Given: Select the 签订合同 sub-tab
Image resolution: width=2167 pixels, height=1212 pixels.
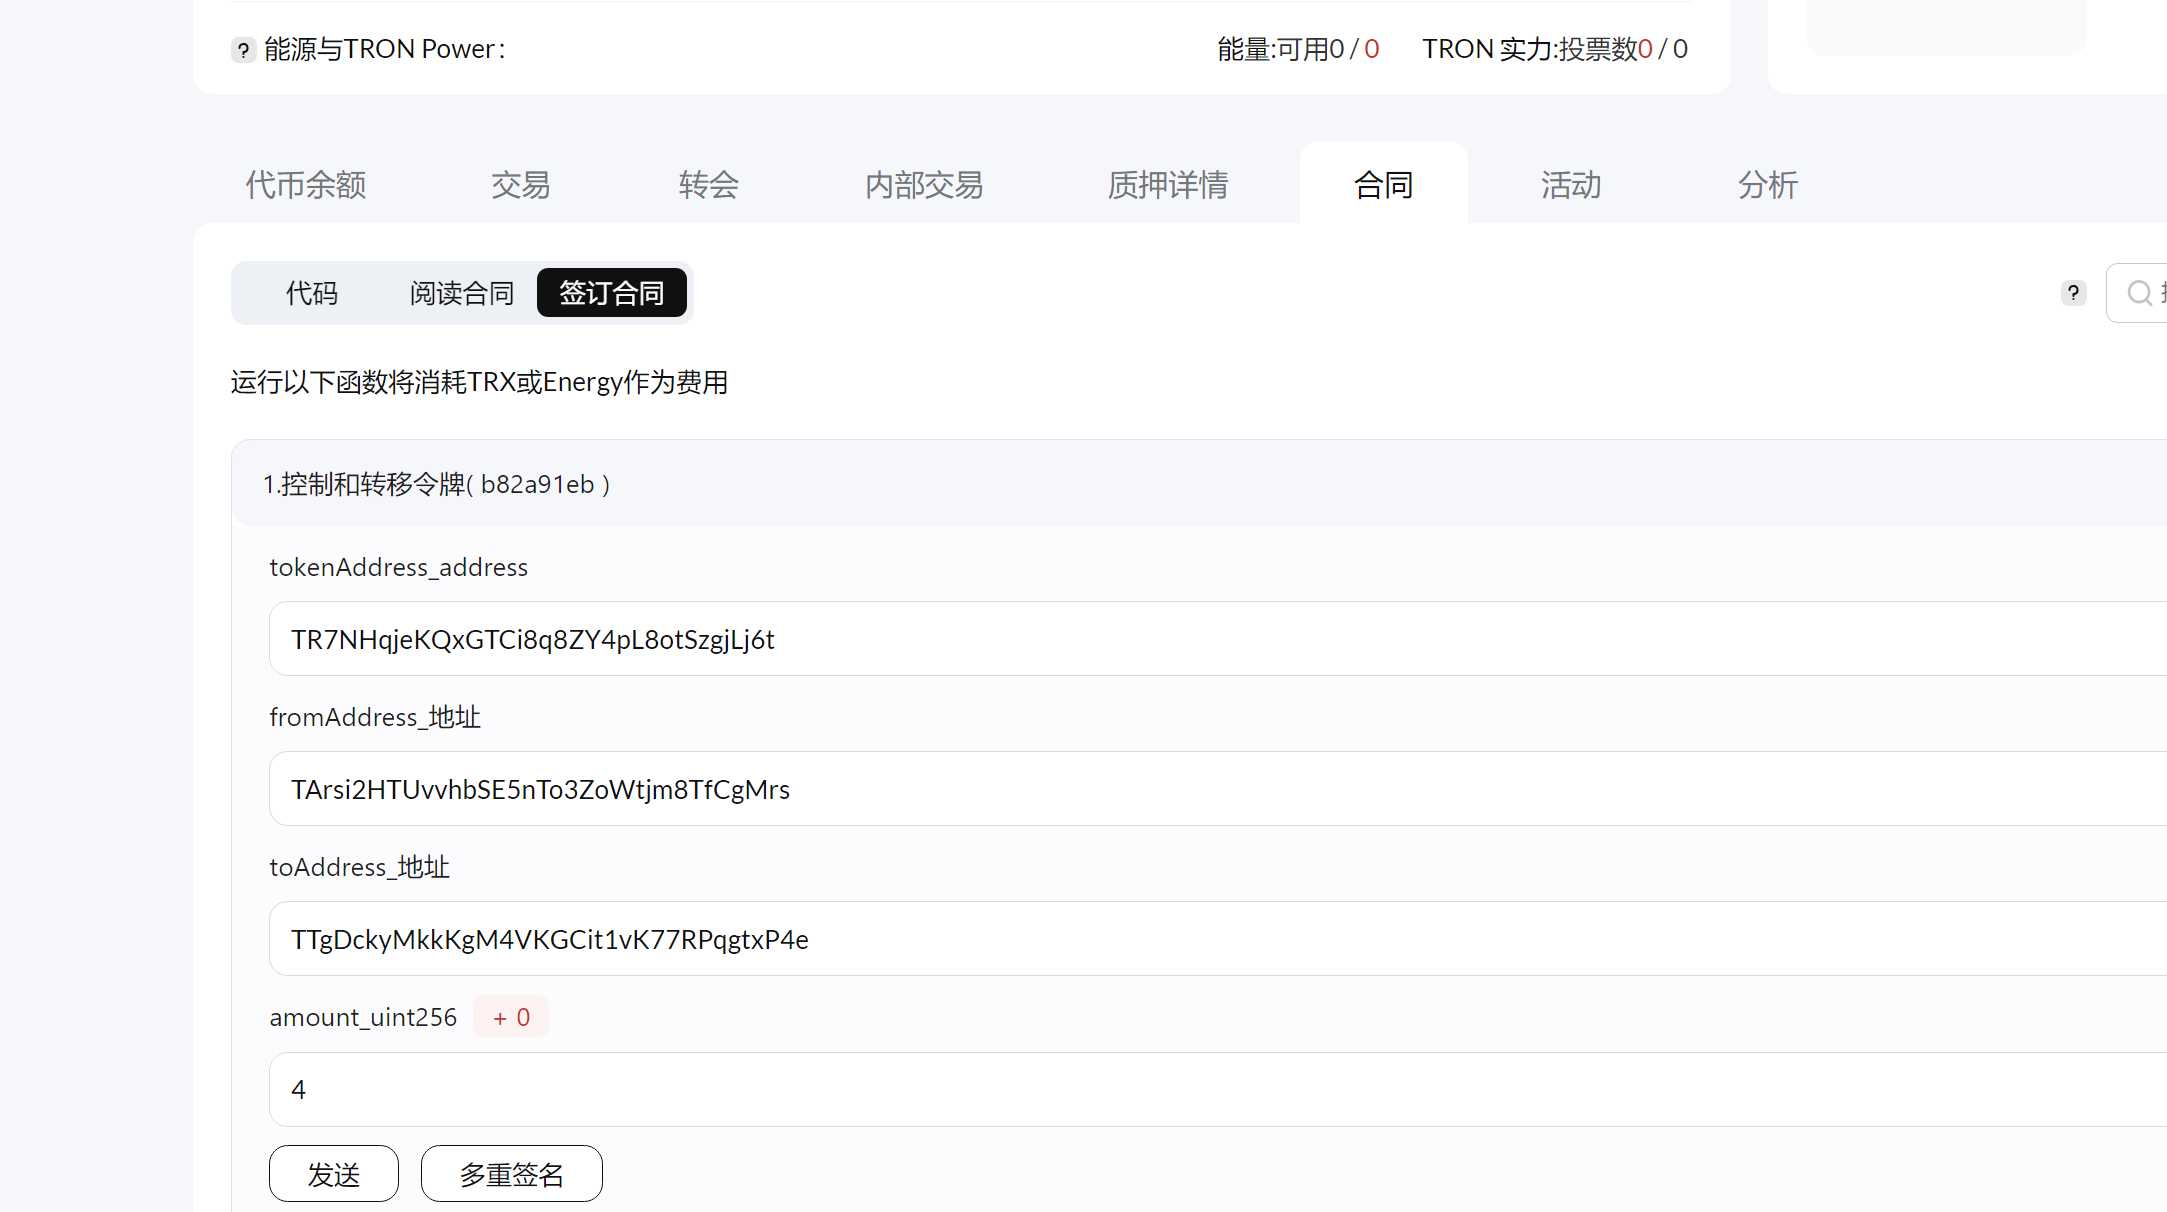Looking at the screenshot, I should [612, 293].
